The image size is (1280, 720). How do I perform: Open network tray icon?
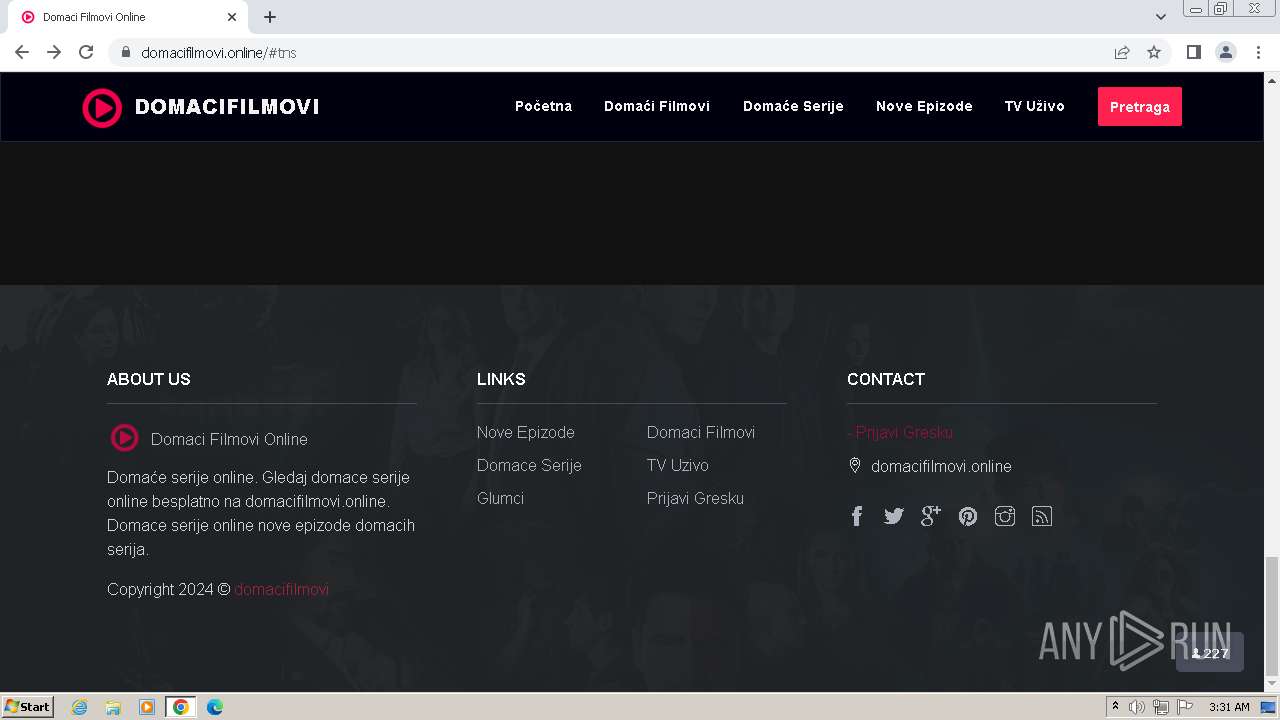(x=1161, y=707)
